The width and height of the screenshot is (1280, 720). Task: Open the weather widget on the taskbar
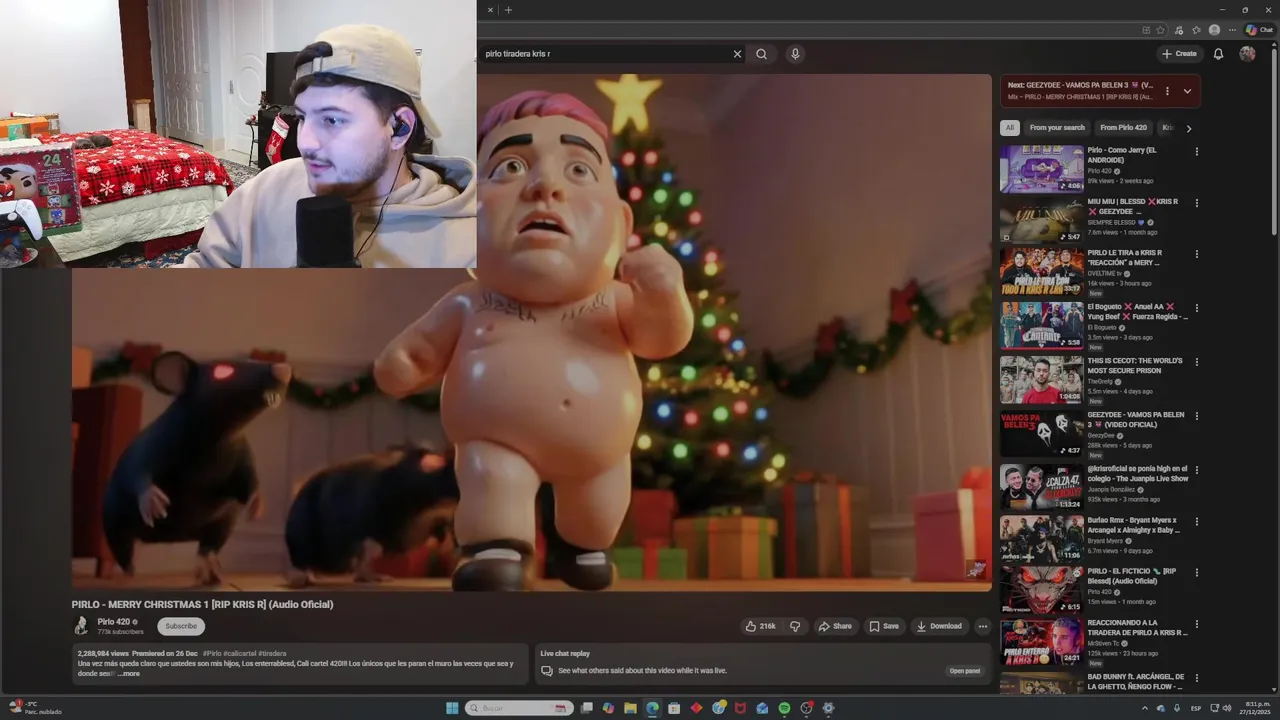click(35, 708)
